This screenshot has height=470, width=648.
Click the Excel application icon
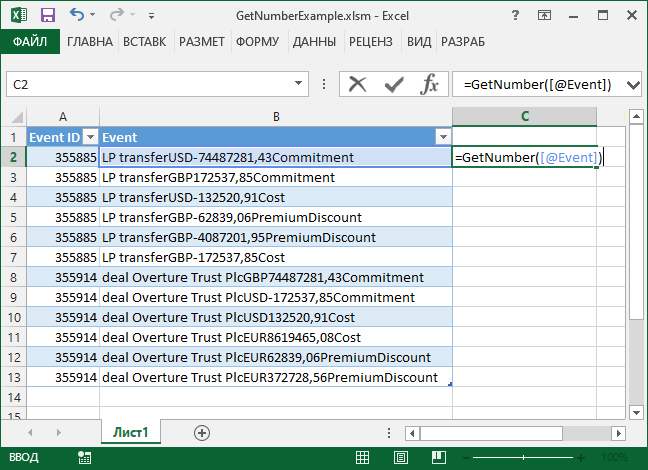[x=19, y=16]
